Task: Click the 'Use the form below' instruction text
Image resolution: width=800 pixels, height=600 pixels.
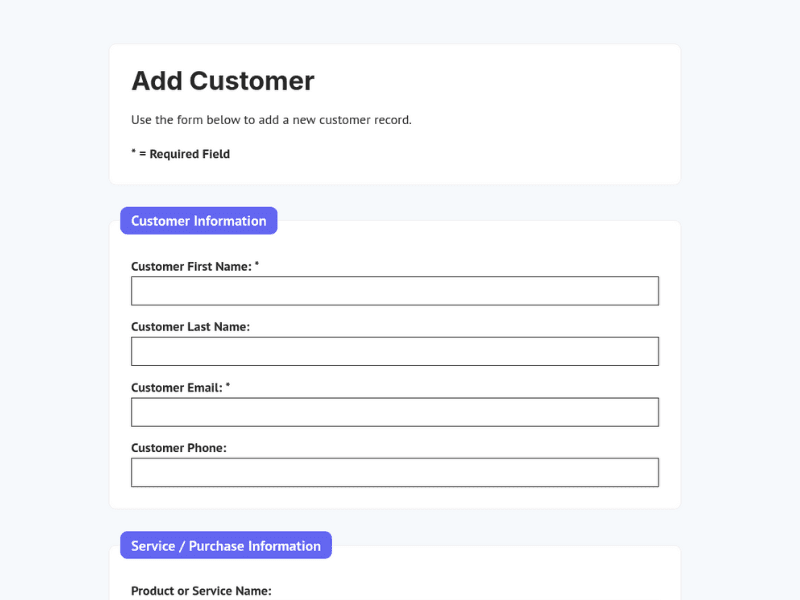Action: 271,120
